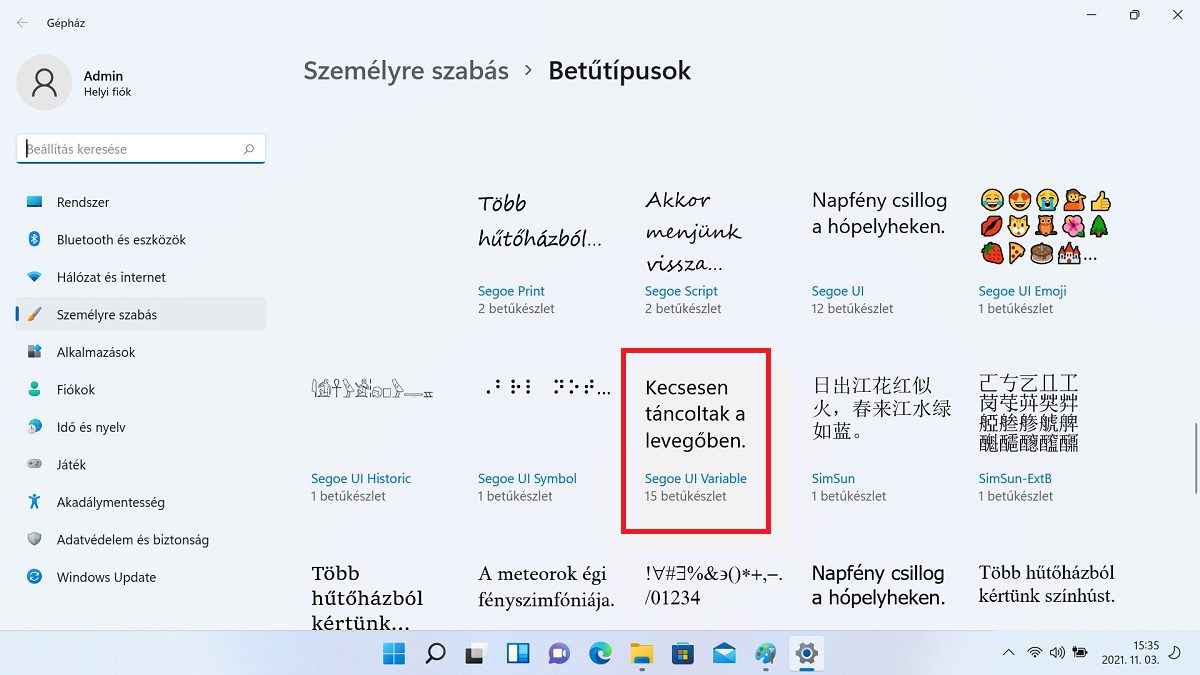This screenshot has height=675, width=1200.
Task: Click the Személyre szabás breadcrumb link
Action: click(x=406, y=71)
